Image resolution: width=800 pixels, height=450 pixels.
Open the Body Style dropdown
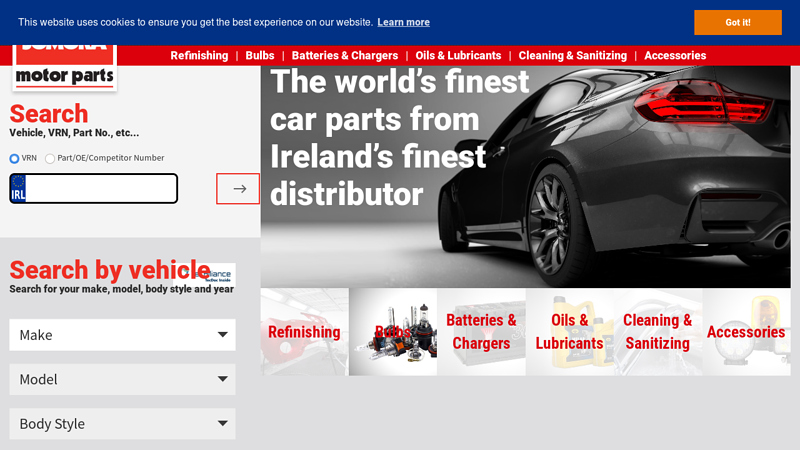pos(122,423)
